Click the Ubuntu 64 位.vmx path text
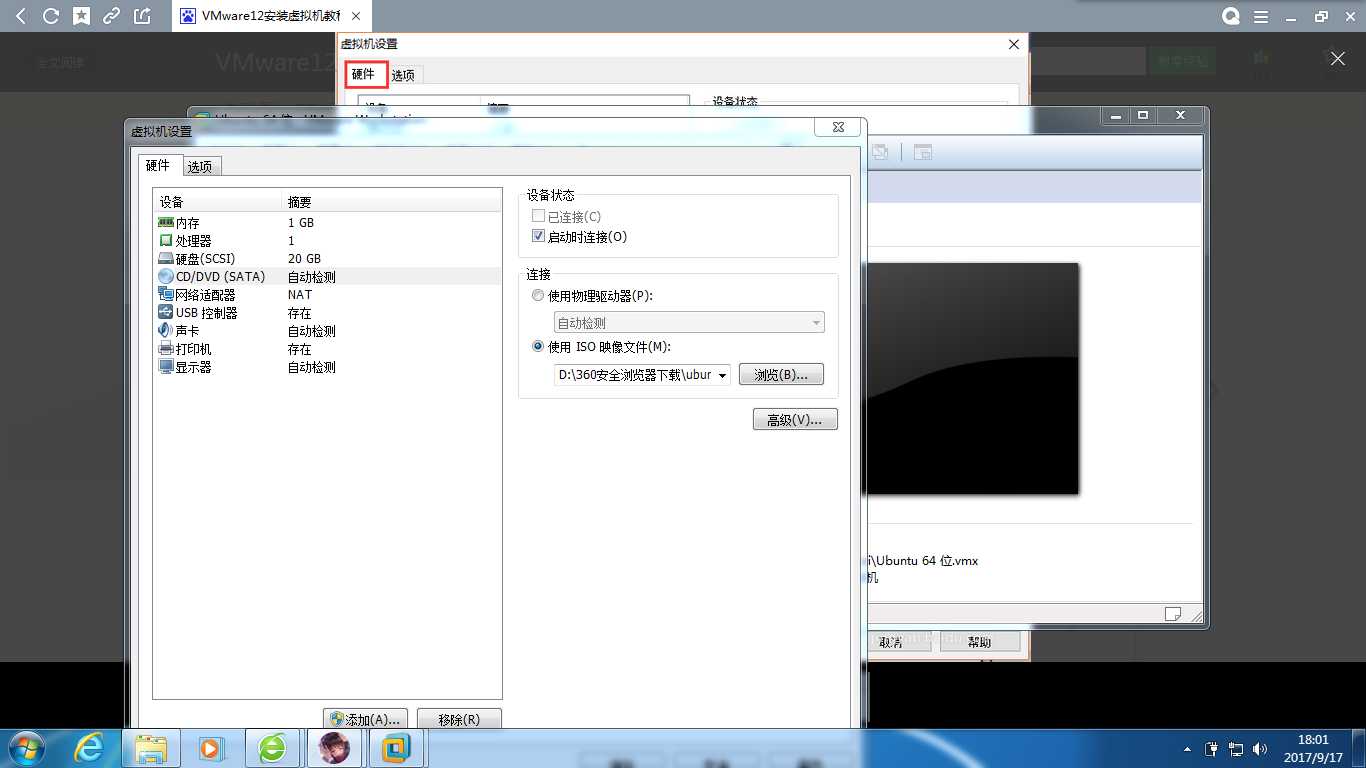This screenshot has width=1366, height=768. click(x=924, y=561)
